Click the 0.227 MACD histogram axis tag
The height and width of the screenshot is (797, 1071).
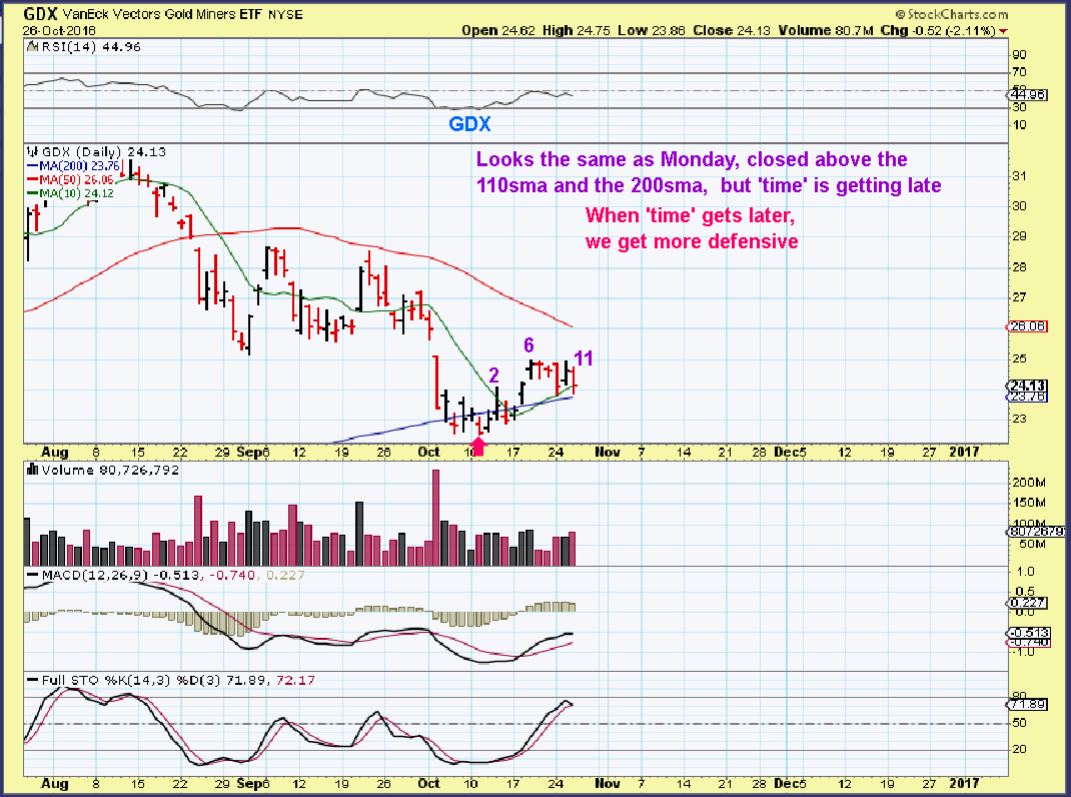point(1027,602)
